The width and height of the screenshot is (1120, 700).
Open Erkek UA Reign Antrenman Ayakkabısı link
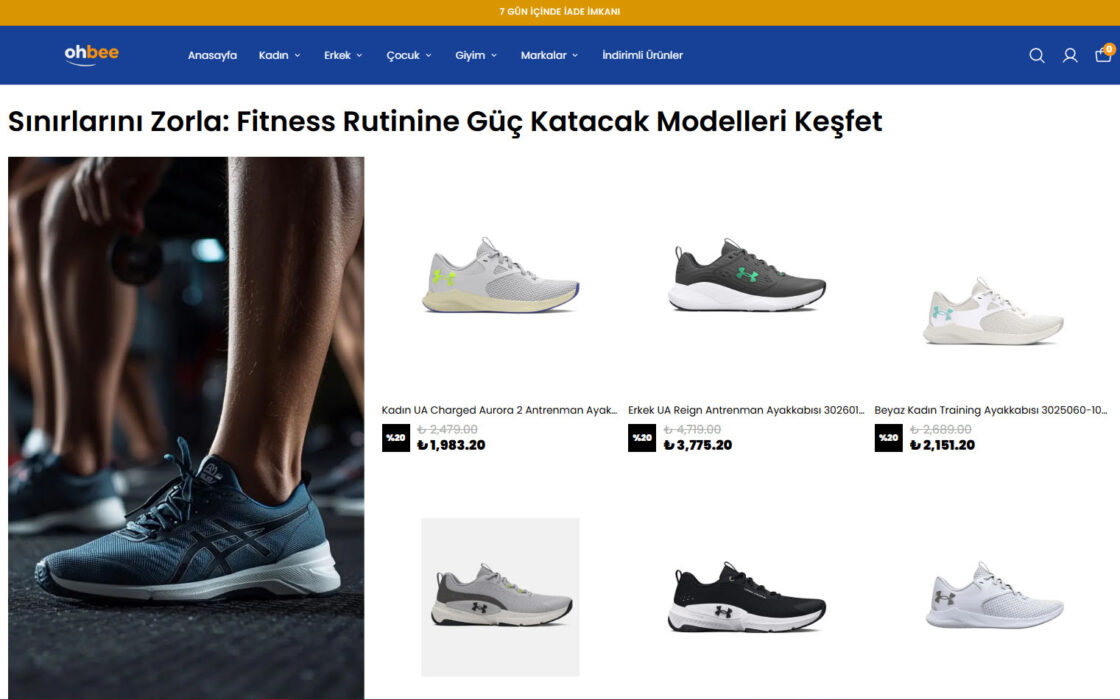coord(746,410)
